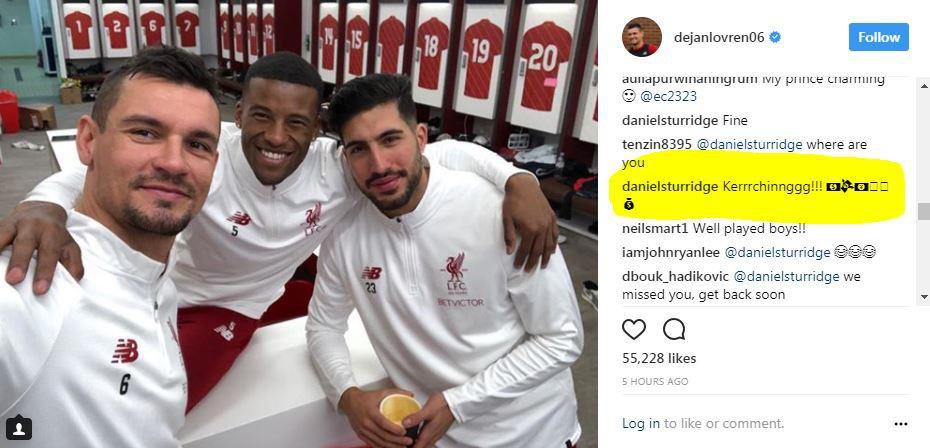This screenshot has height=448, width=930.
Task: View the 55,228 likes list
Action: click(659, 358)
